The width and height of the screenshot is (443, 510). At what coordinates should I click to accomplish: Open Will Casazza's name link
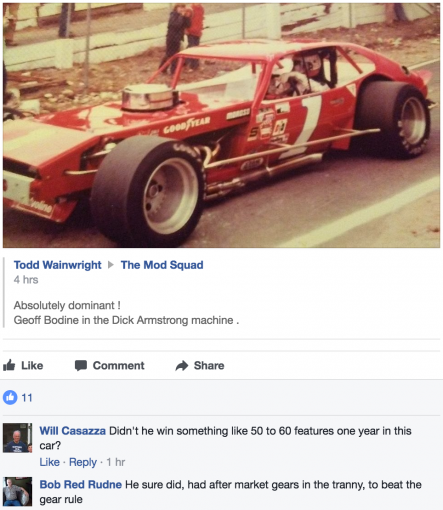pos(73,431)
